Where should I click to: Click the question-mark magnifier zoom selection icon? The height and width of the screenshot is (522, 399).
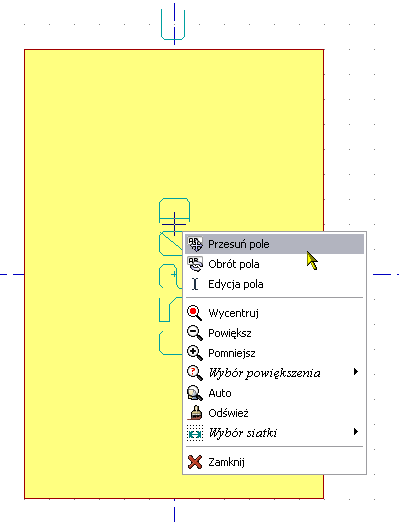point(195,373)
